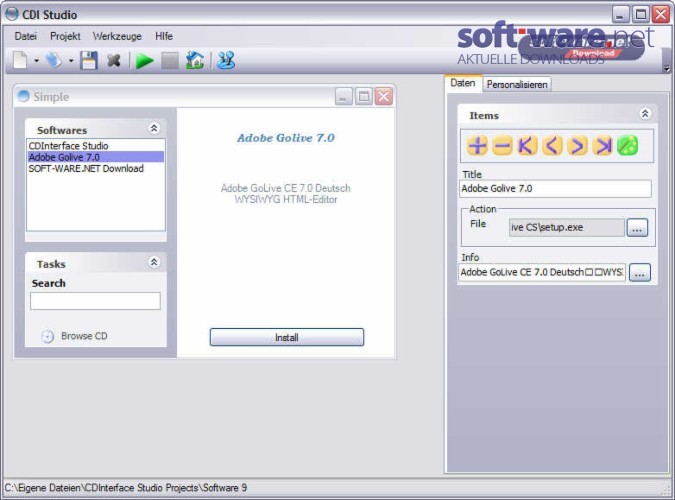
Task: Click the Browse CD disc icon
Action: (x=47, y=336)
